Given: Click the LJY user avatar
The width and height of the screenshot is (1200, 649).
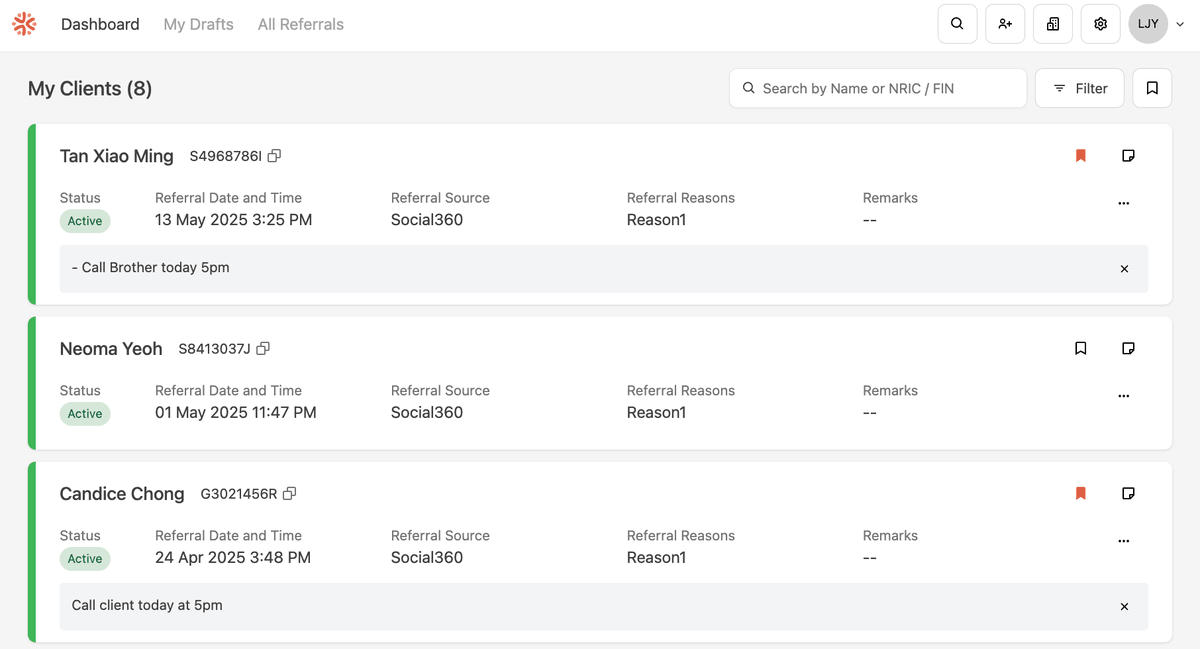Looking at the screenshot, I should tap(1148, 24).
